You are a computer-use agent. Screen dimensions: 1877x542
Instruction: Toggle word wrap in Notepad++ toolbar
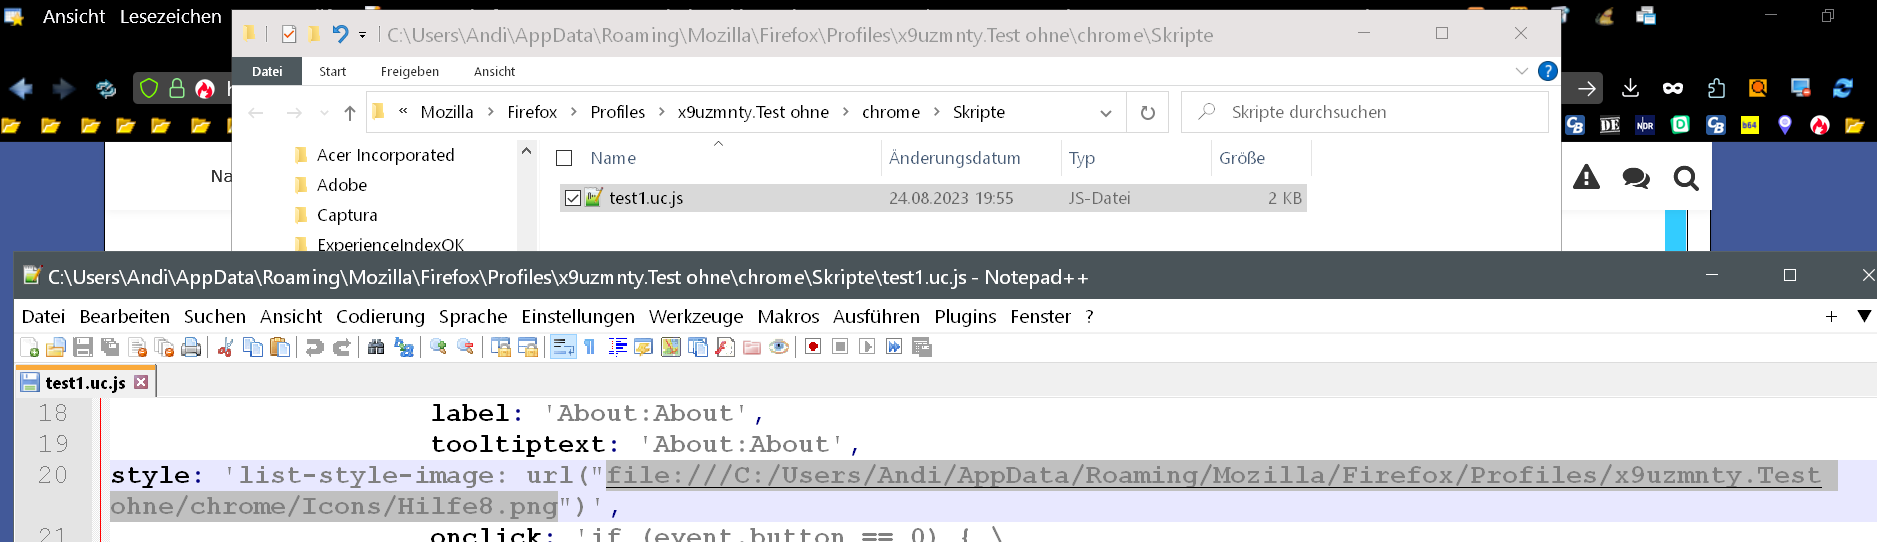[x=563, y=347]
